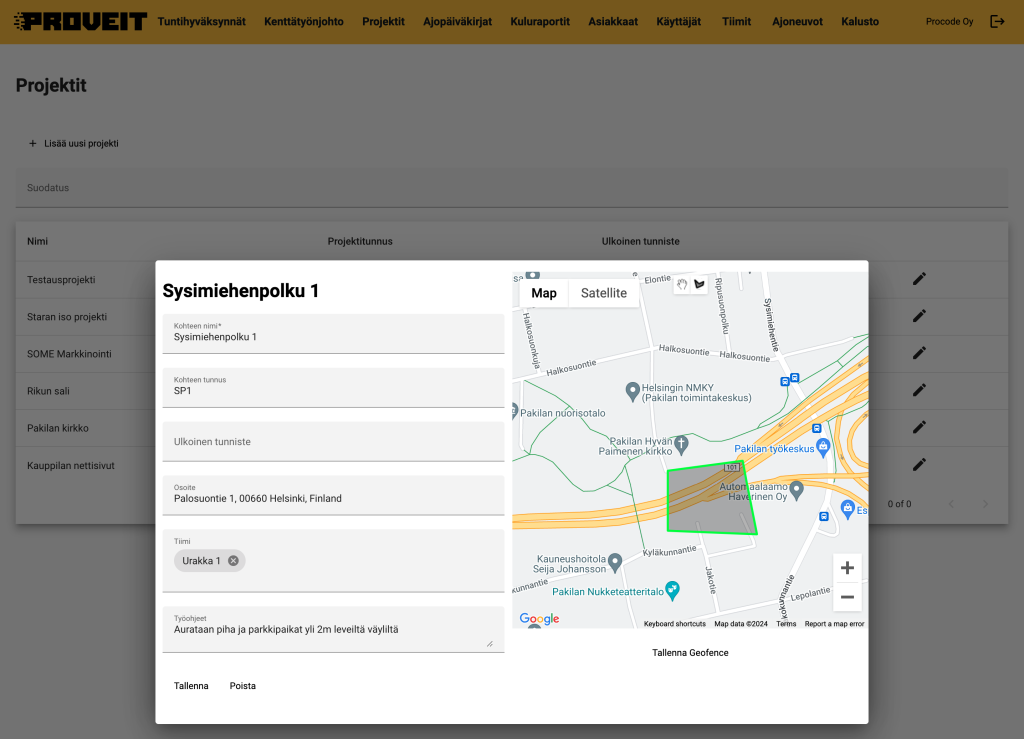
Task: Open Kenttätyönjohto menu item
Action: tap(304, 22)
